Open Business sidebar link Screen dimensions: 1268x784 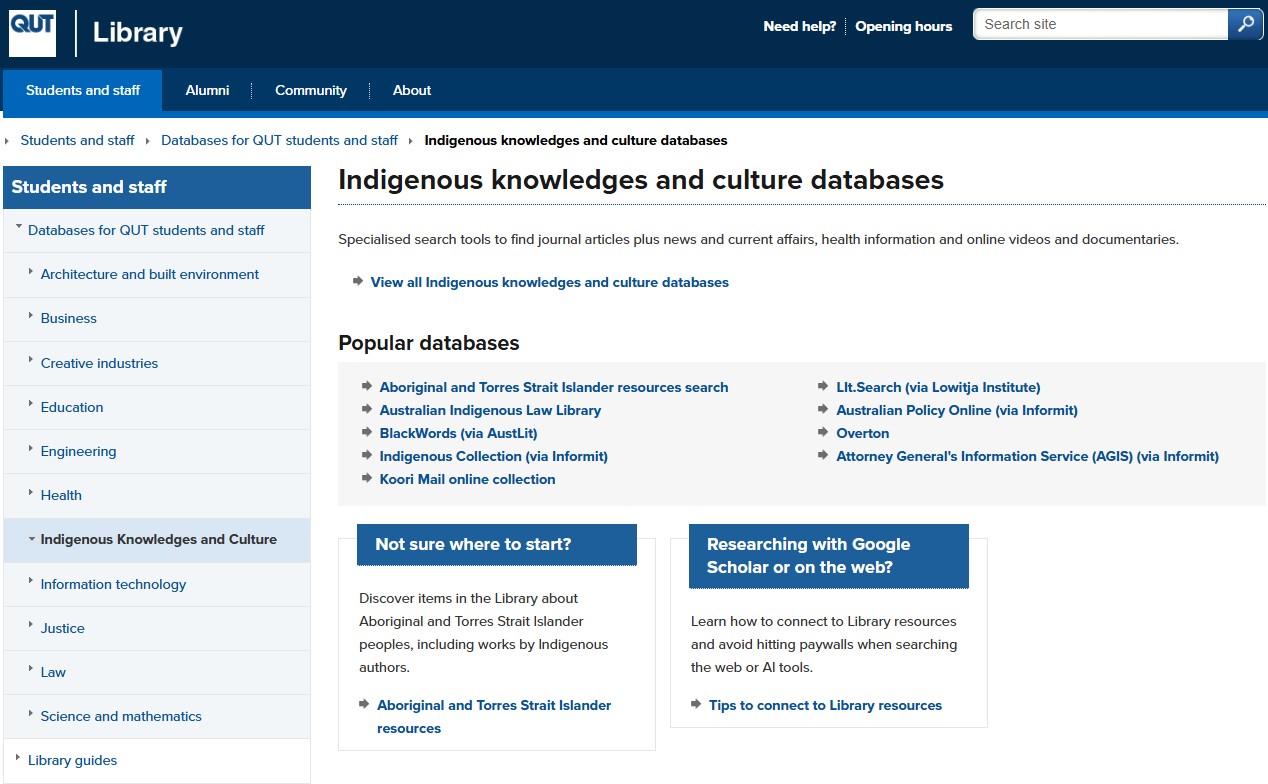pyautogui.click(x=69, y=318)
